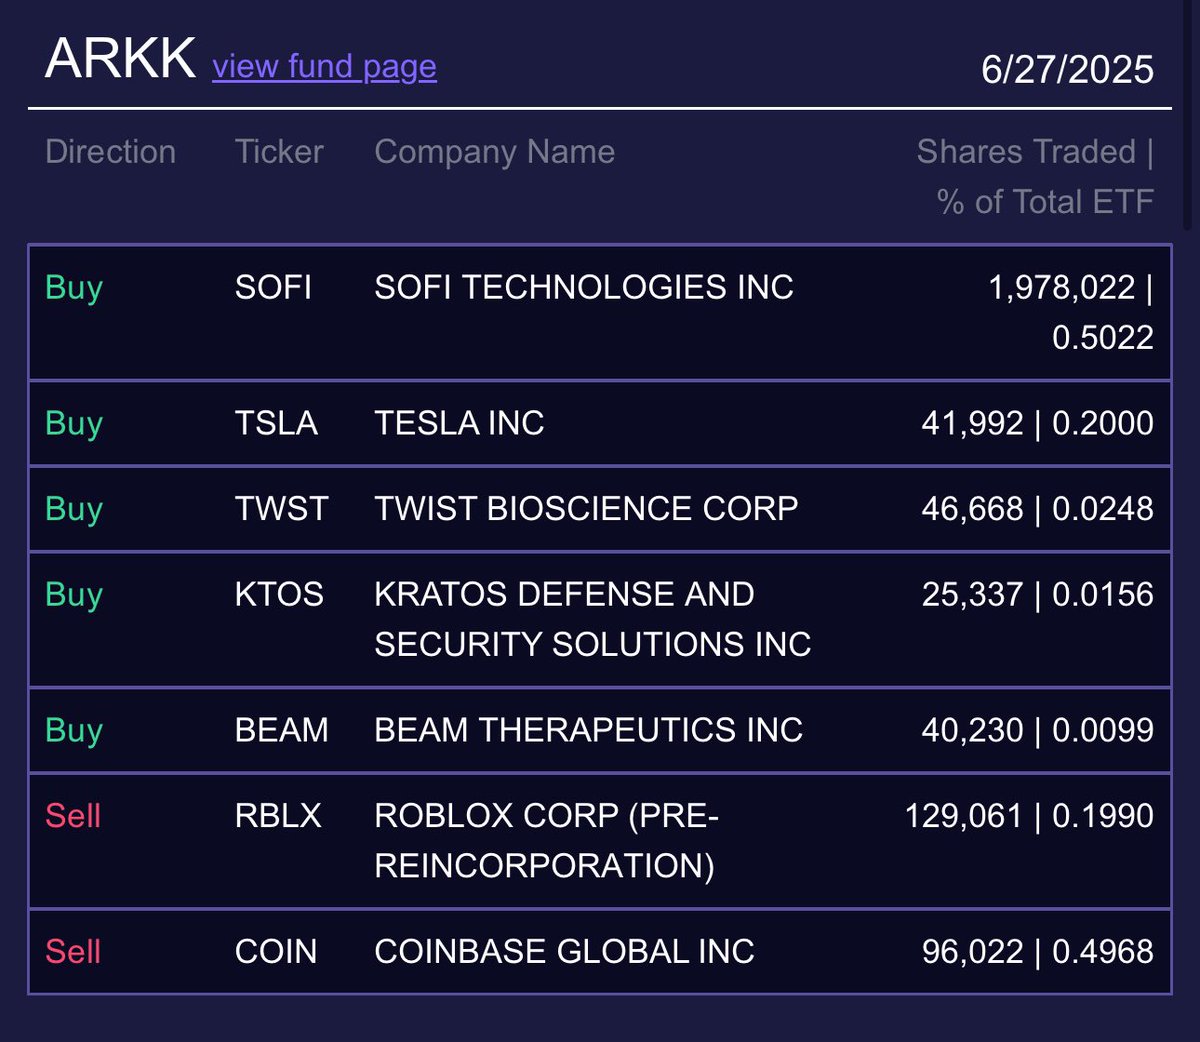Click the 129,061 | 0.1990 value
Image resolution: width=1200 pixels, height=1042 pixels.
1029,816
